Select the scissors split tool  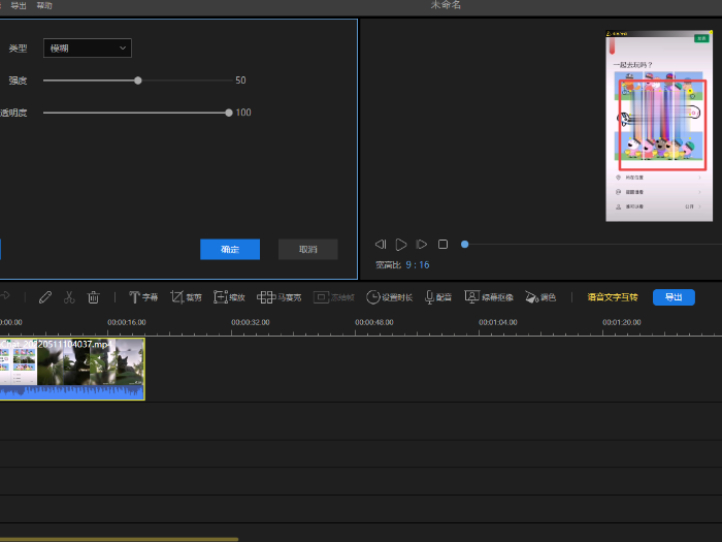tap(69, 297)
